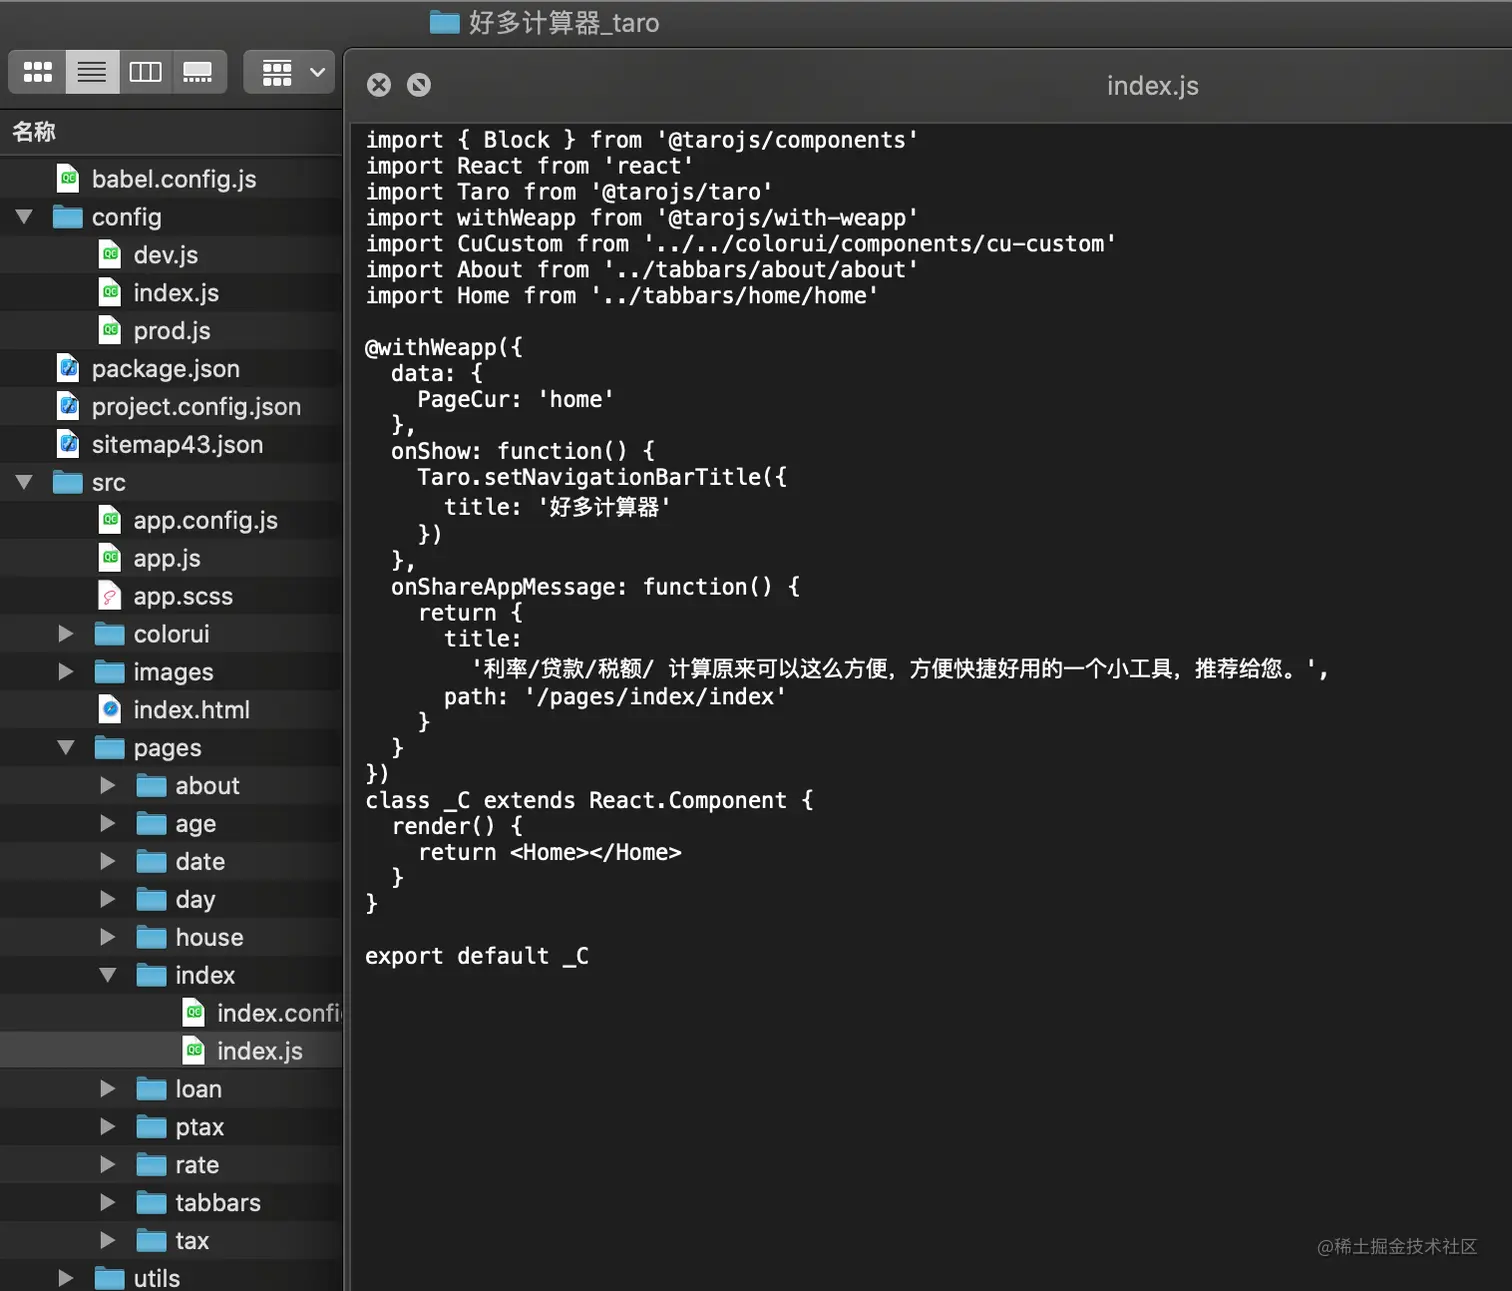Select the colorui folder icon

pos(110,634)
